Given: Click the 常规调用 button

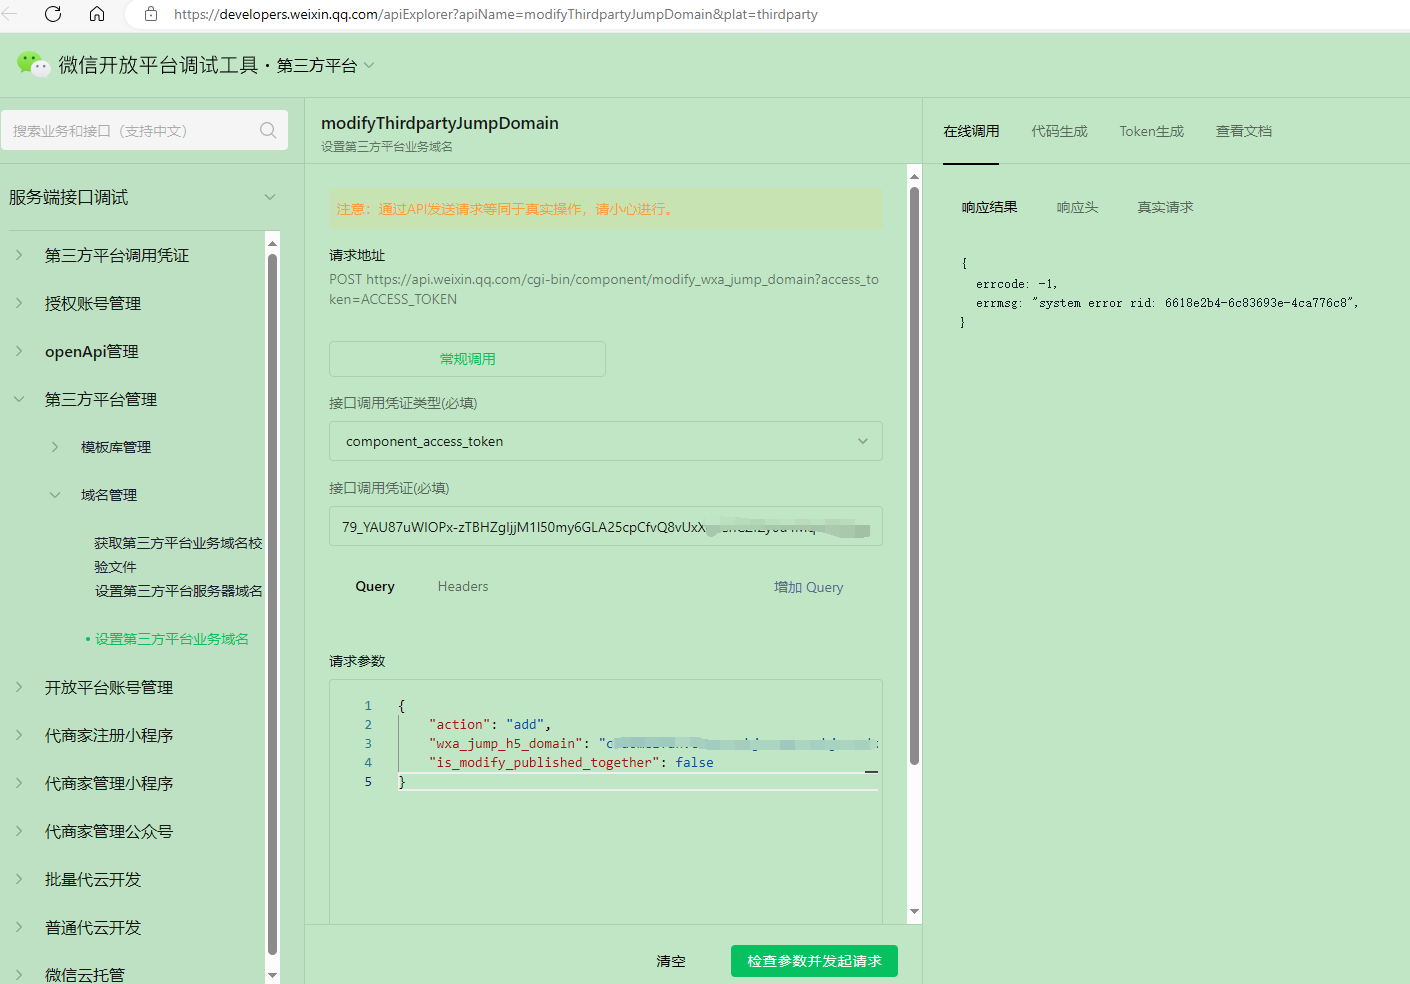Looking at the screenshot, I should point(467,359).
